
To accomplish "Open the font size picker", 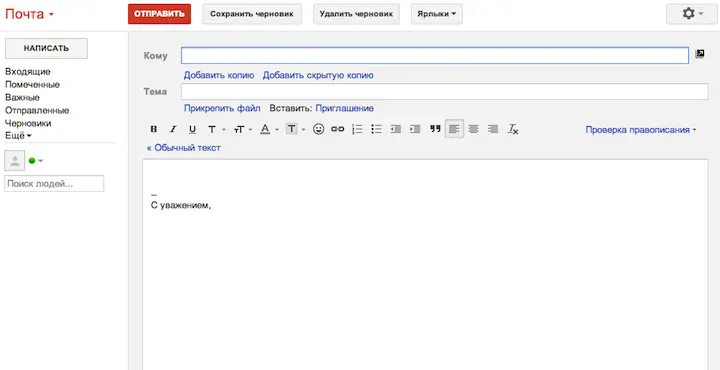I will coord(242,129).
